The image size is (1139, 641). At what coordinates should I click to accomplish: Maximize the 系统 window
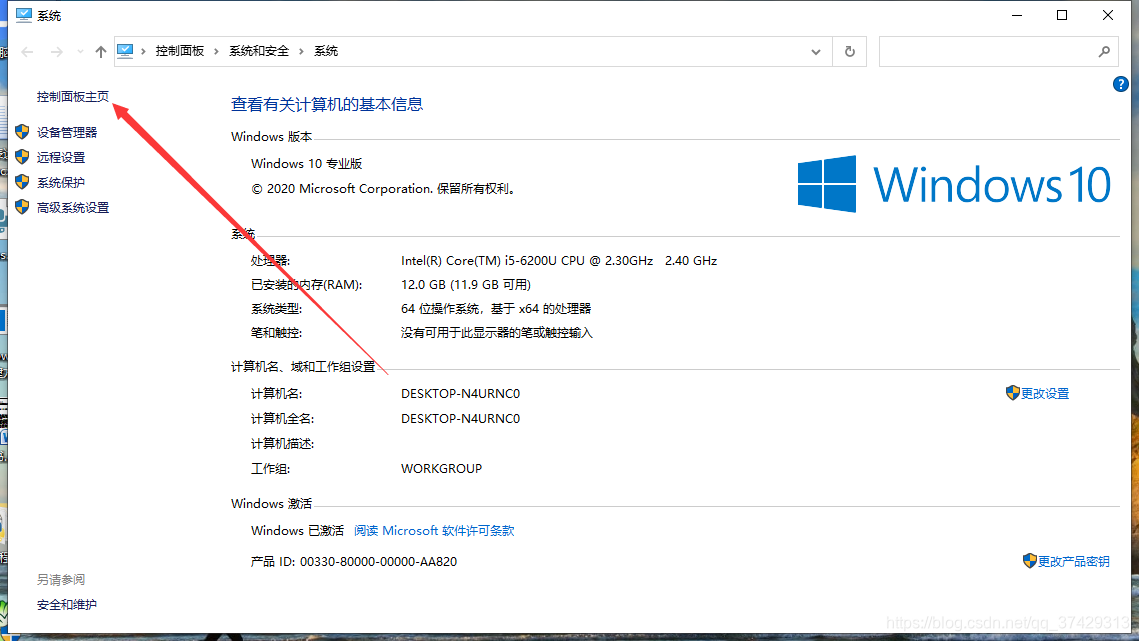(1062, 15)
